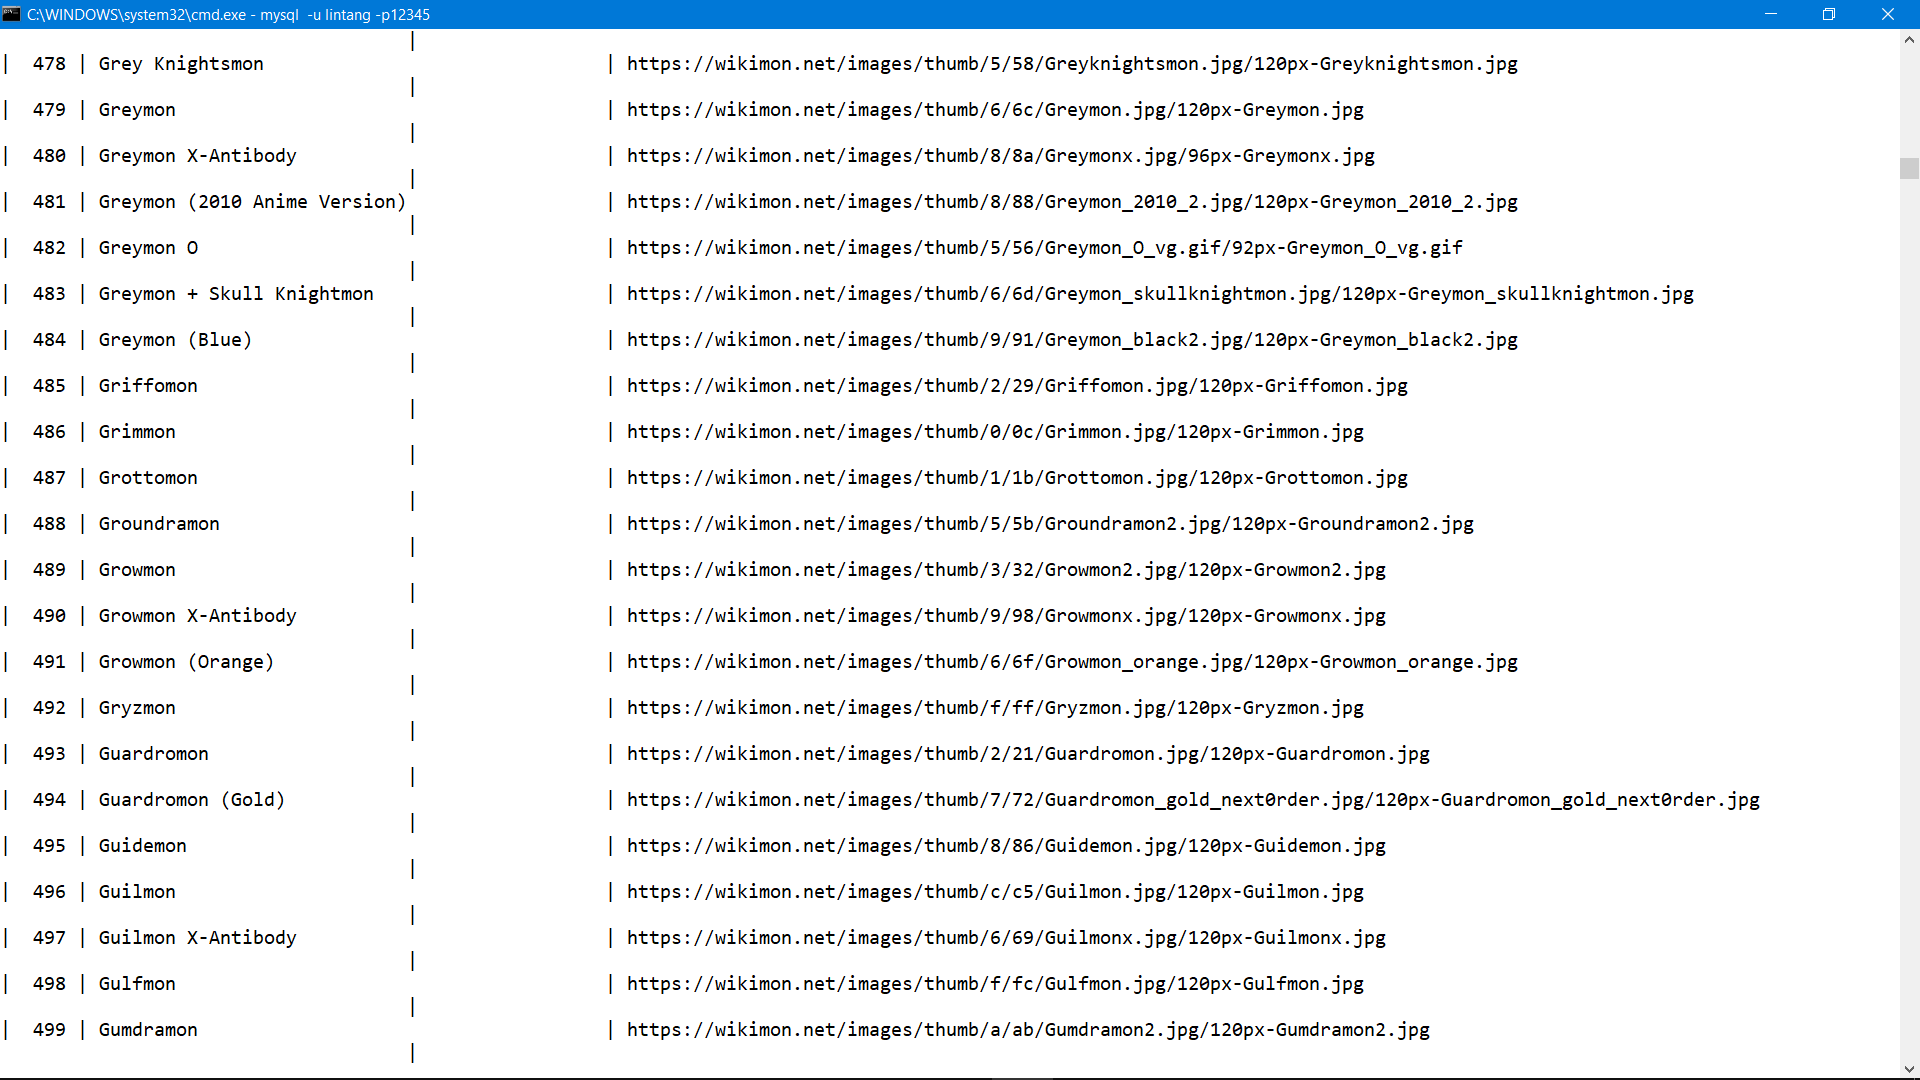The height and width of the screenshot is (1080, 1920).
Task: Click the window title bar text
Action: point(228,14)
